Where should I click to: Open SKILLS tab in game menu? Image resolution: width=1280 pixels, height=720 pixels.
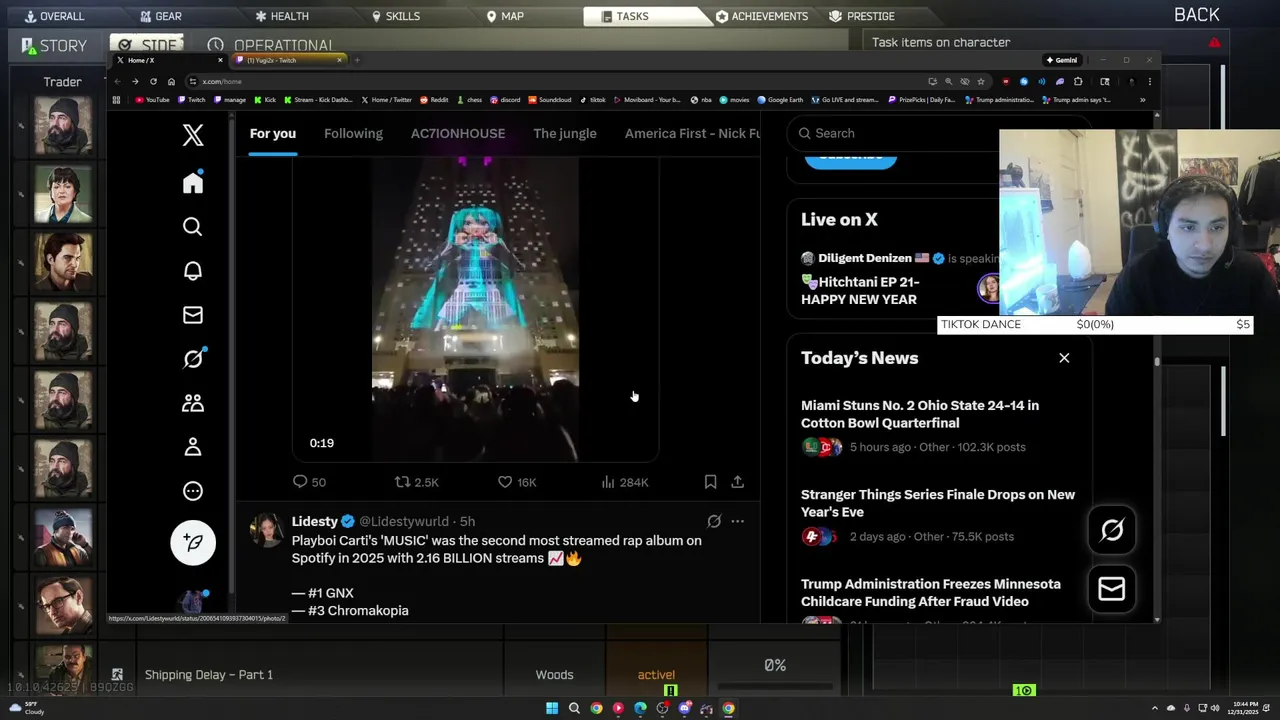395,16
